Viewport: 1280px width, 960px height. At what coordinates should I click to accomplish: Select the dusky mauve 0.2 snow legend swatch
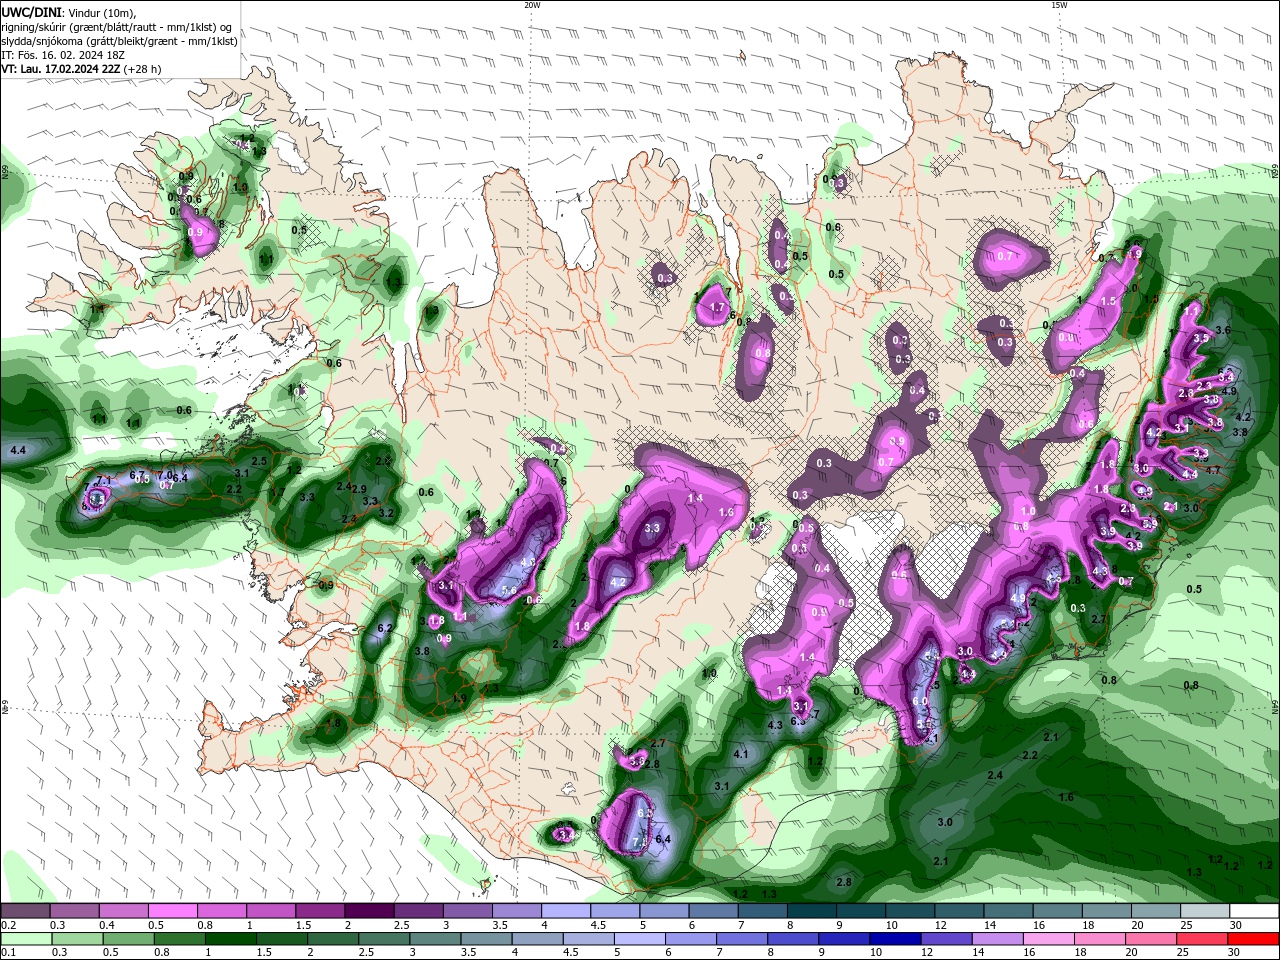pyautogui.click(x=25, y=911)
